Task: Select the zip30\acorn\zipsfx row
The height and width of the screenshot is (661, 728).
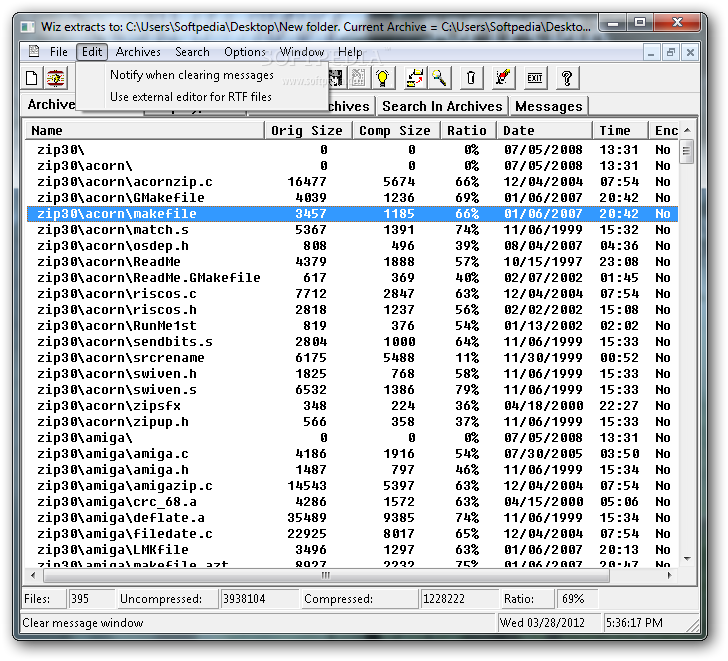Action: click(352, 406)
